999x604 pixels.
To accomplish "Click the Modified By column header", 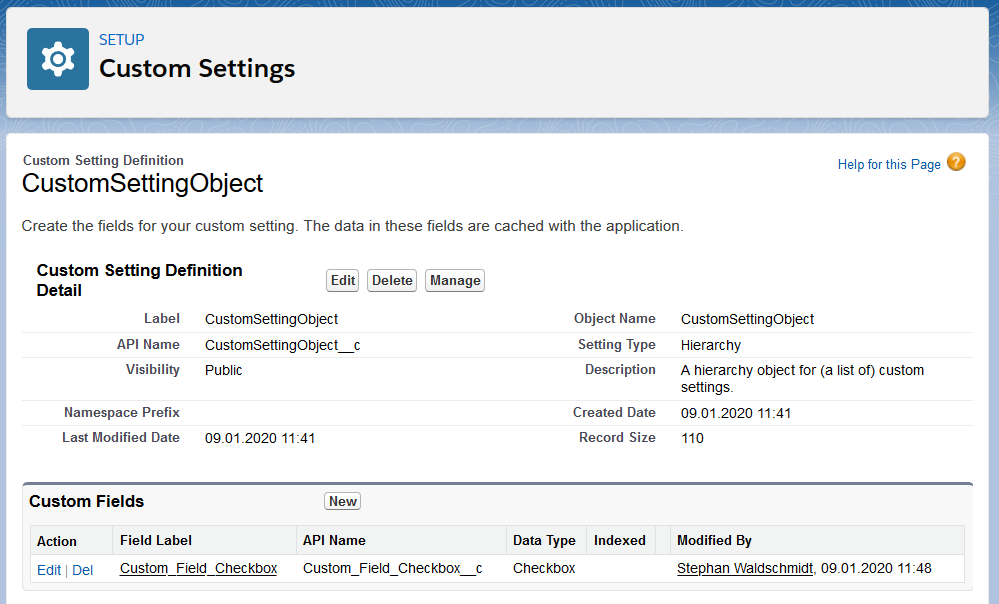I will pos(714,540).
